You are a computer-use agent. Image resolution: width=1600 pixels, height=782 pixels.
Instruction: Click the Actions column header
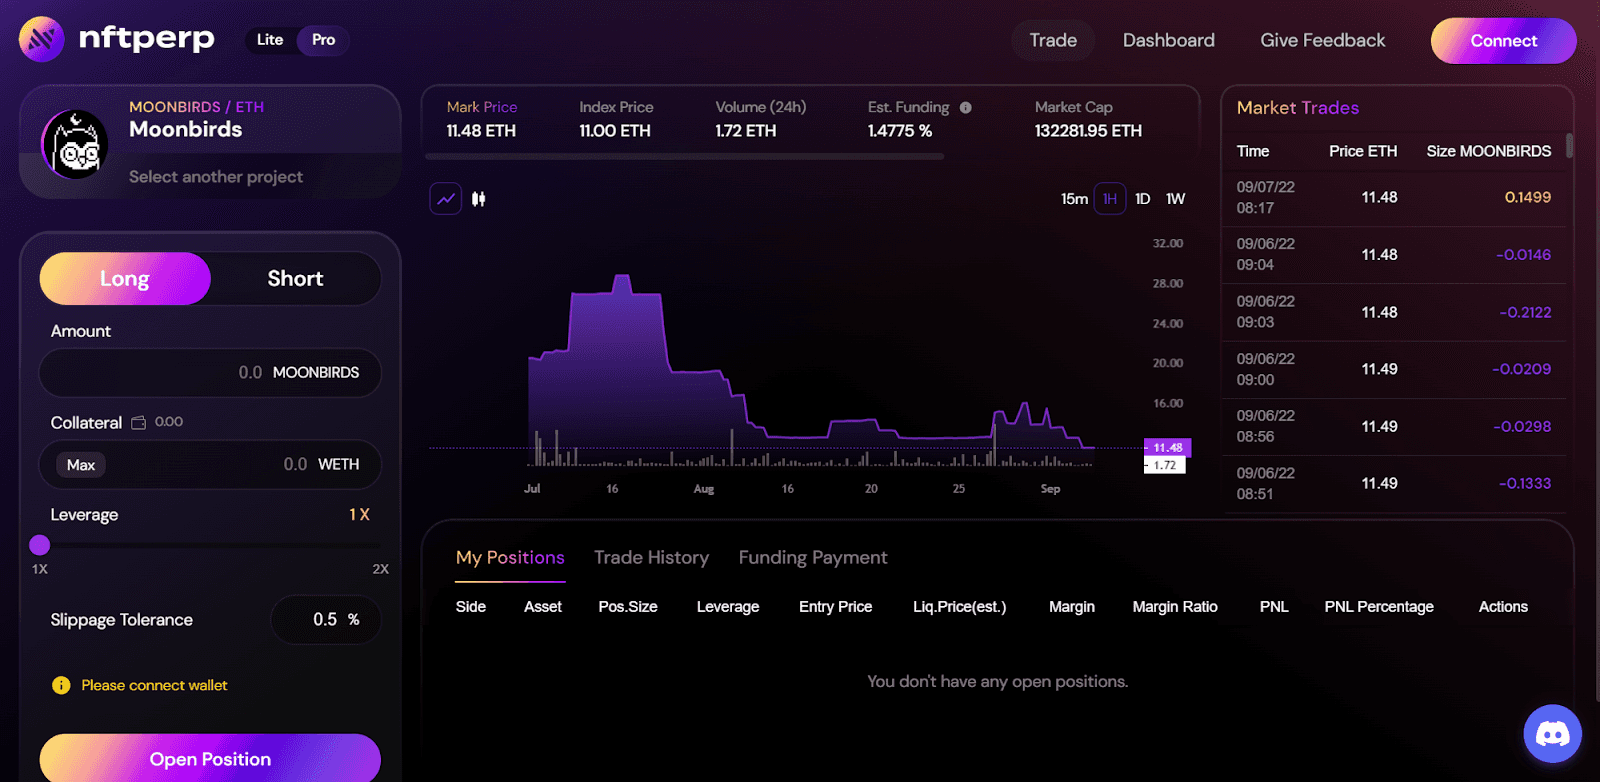pos(1503,607)
